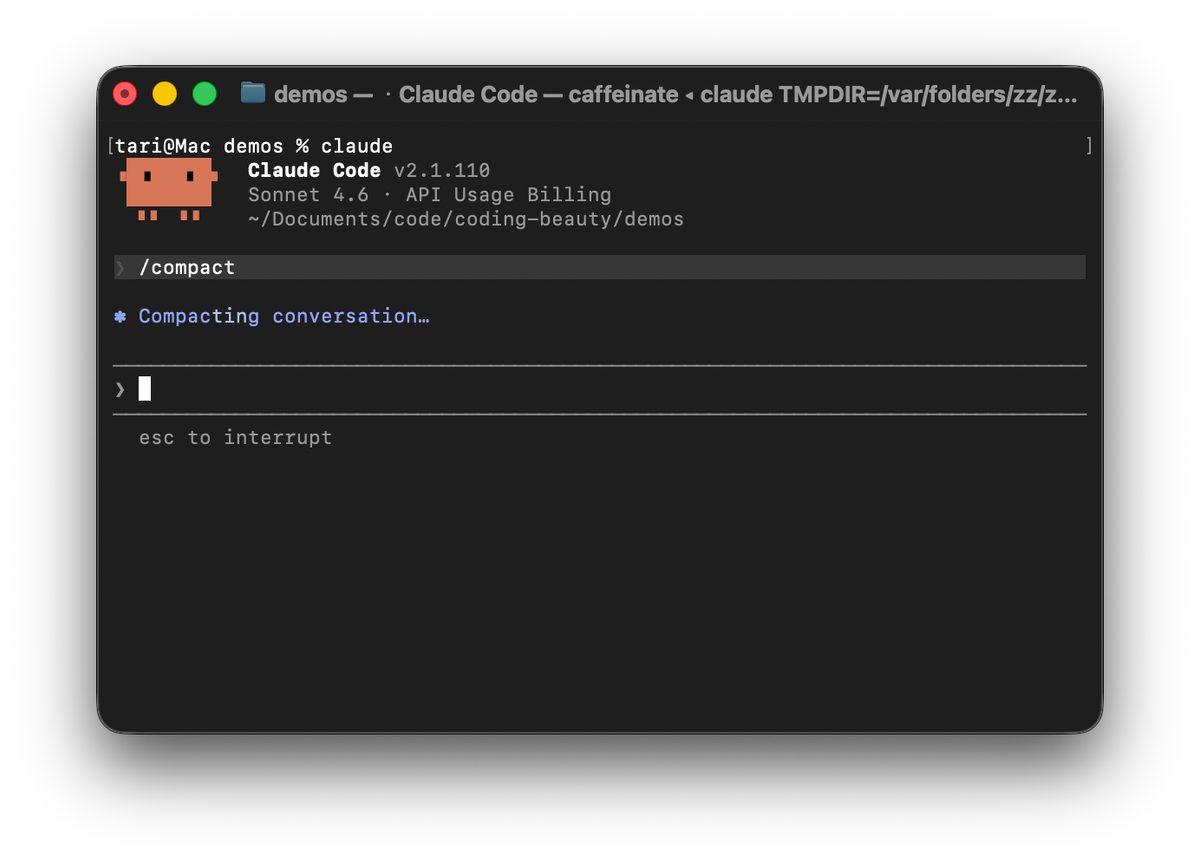The height and width of the screenshot is (862, 1200).
Task: Click the chevron prompt before /compact
Action: click(x=120, y=267)
